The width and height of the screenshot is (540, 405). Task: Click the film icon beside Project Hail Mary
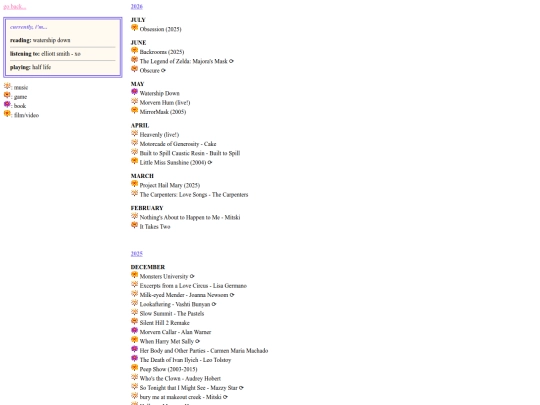pyautogui.click(x=135, y=184)
